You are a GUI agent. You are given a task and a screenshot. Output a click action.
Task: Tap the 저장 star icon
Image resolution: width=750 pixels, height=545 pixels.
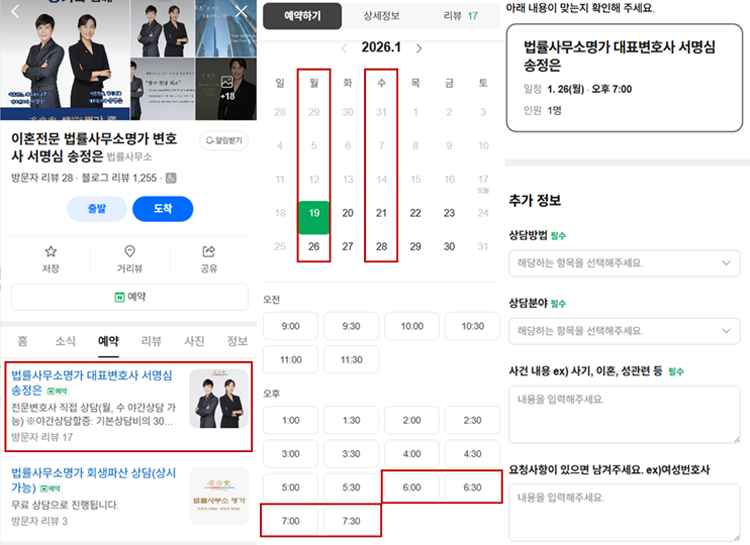click(x=51, y=251)
